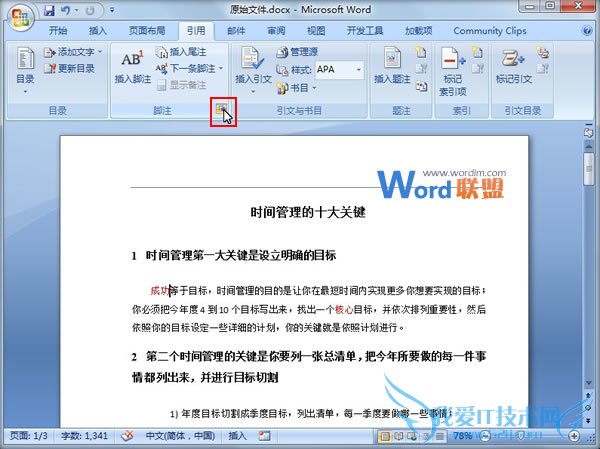Switch to Web Layout view

pos(412,436)
